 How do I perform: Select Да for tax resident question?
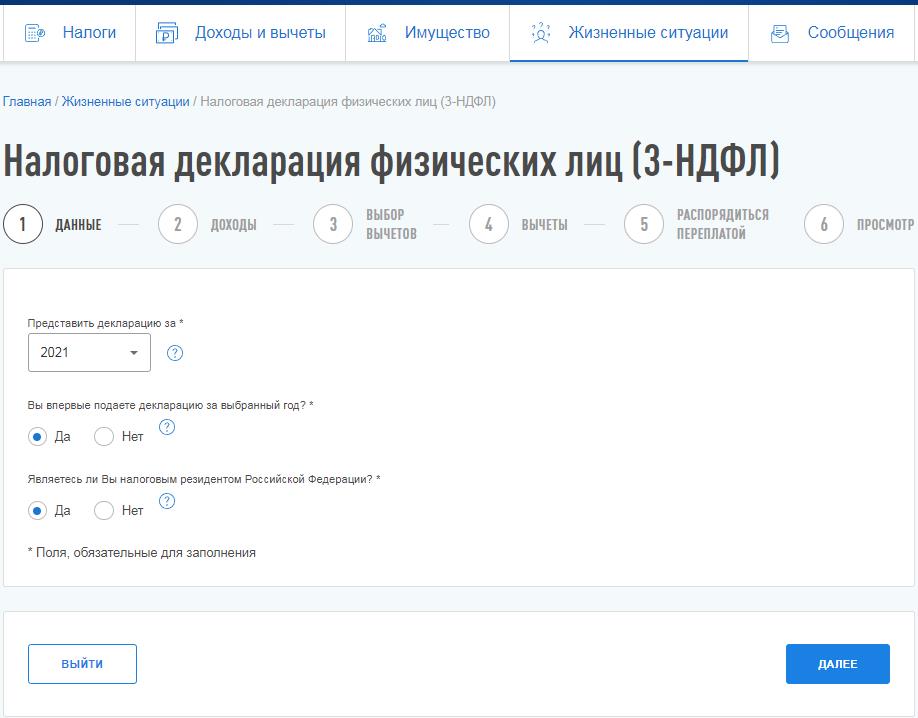(x=38, y=510)
